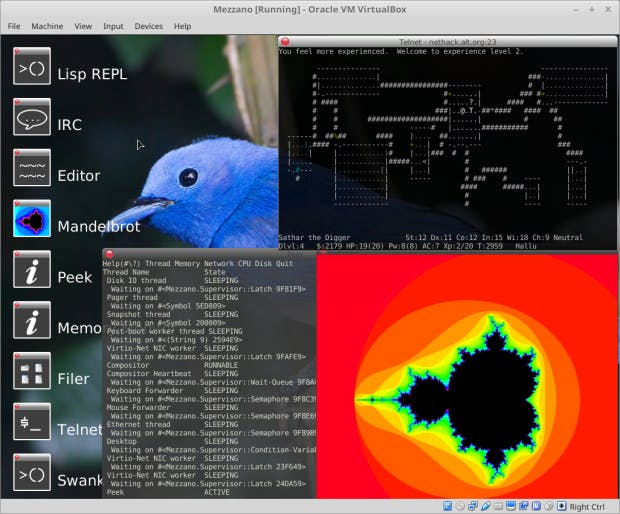Image resolution: width=620 pixels, height=514 pixels.
Task: Open the Telnet terminal launcher icon
Action: tap(32, 422)
